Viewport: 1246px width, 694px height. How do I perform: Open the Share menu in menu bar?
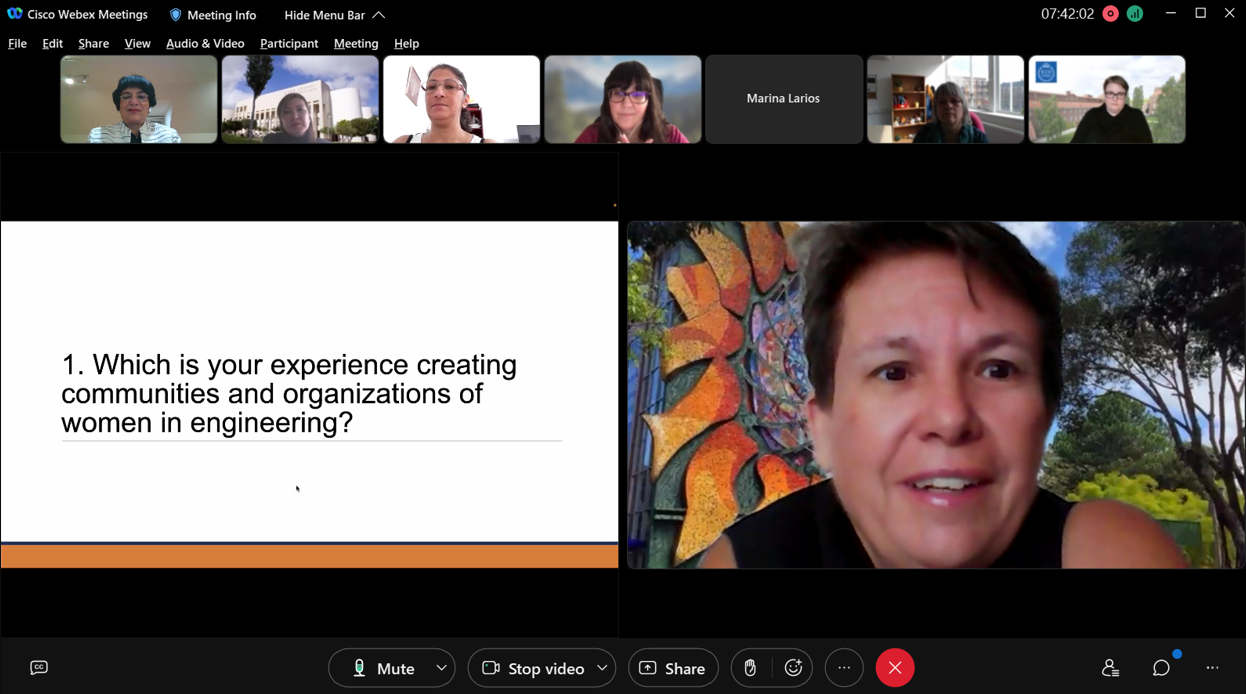(x=93, y=43)
